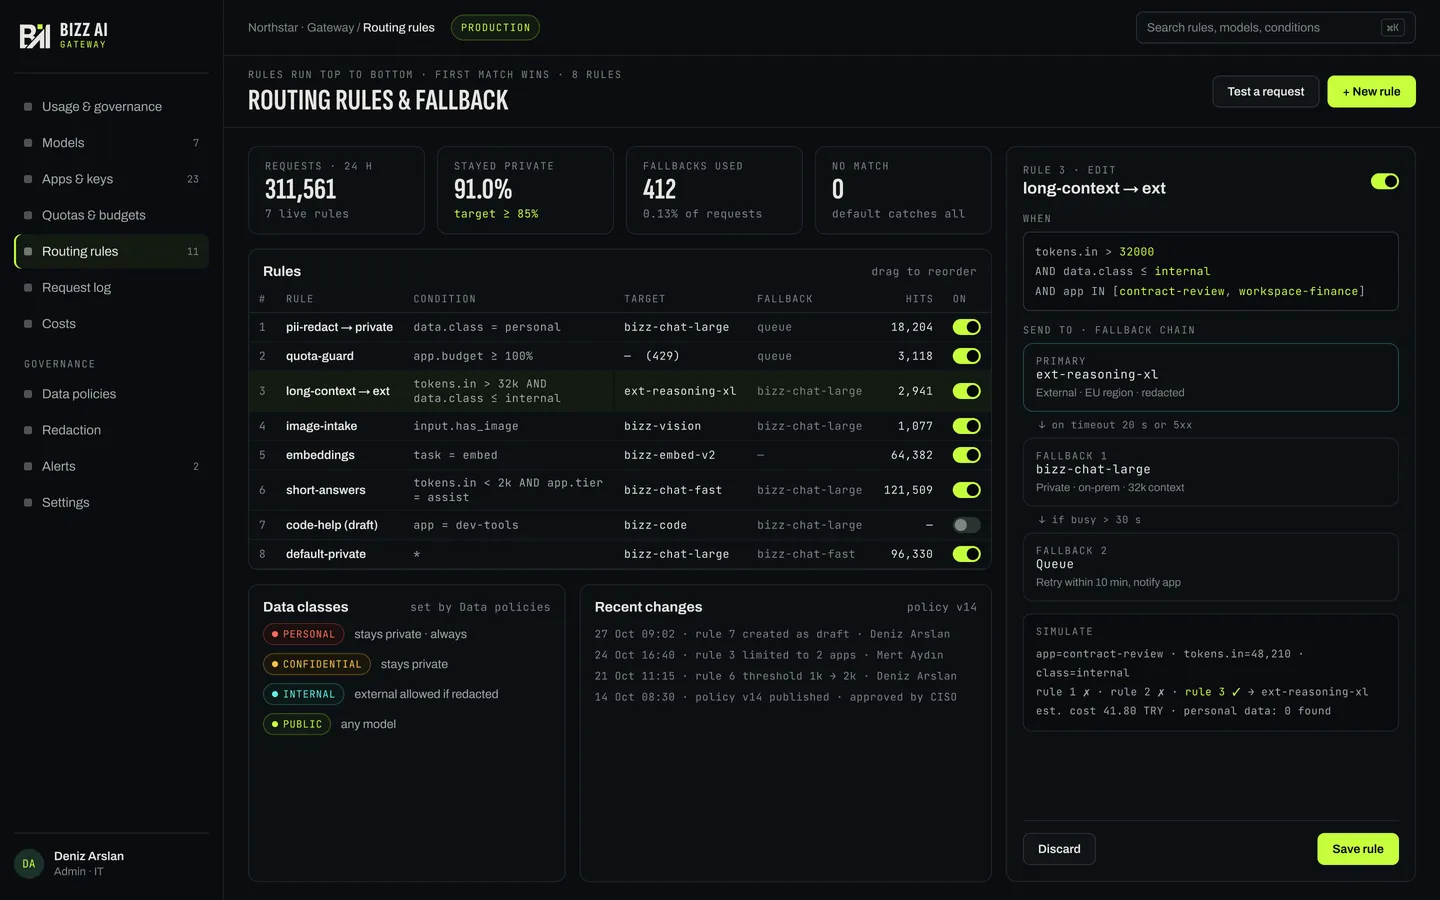Image resolution: width=1440 pixels, height=900 pixels.
Task: Select FALLBACK 2 Queue card
Action: click(1210, 567)
